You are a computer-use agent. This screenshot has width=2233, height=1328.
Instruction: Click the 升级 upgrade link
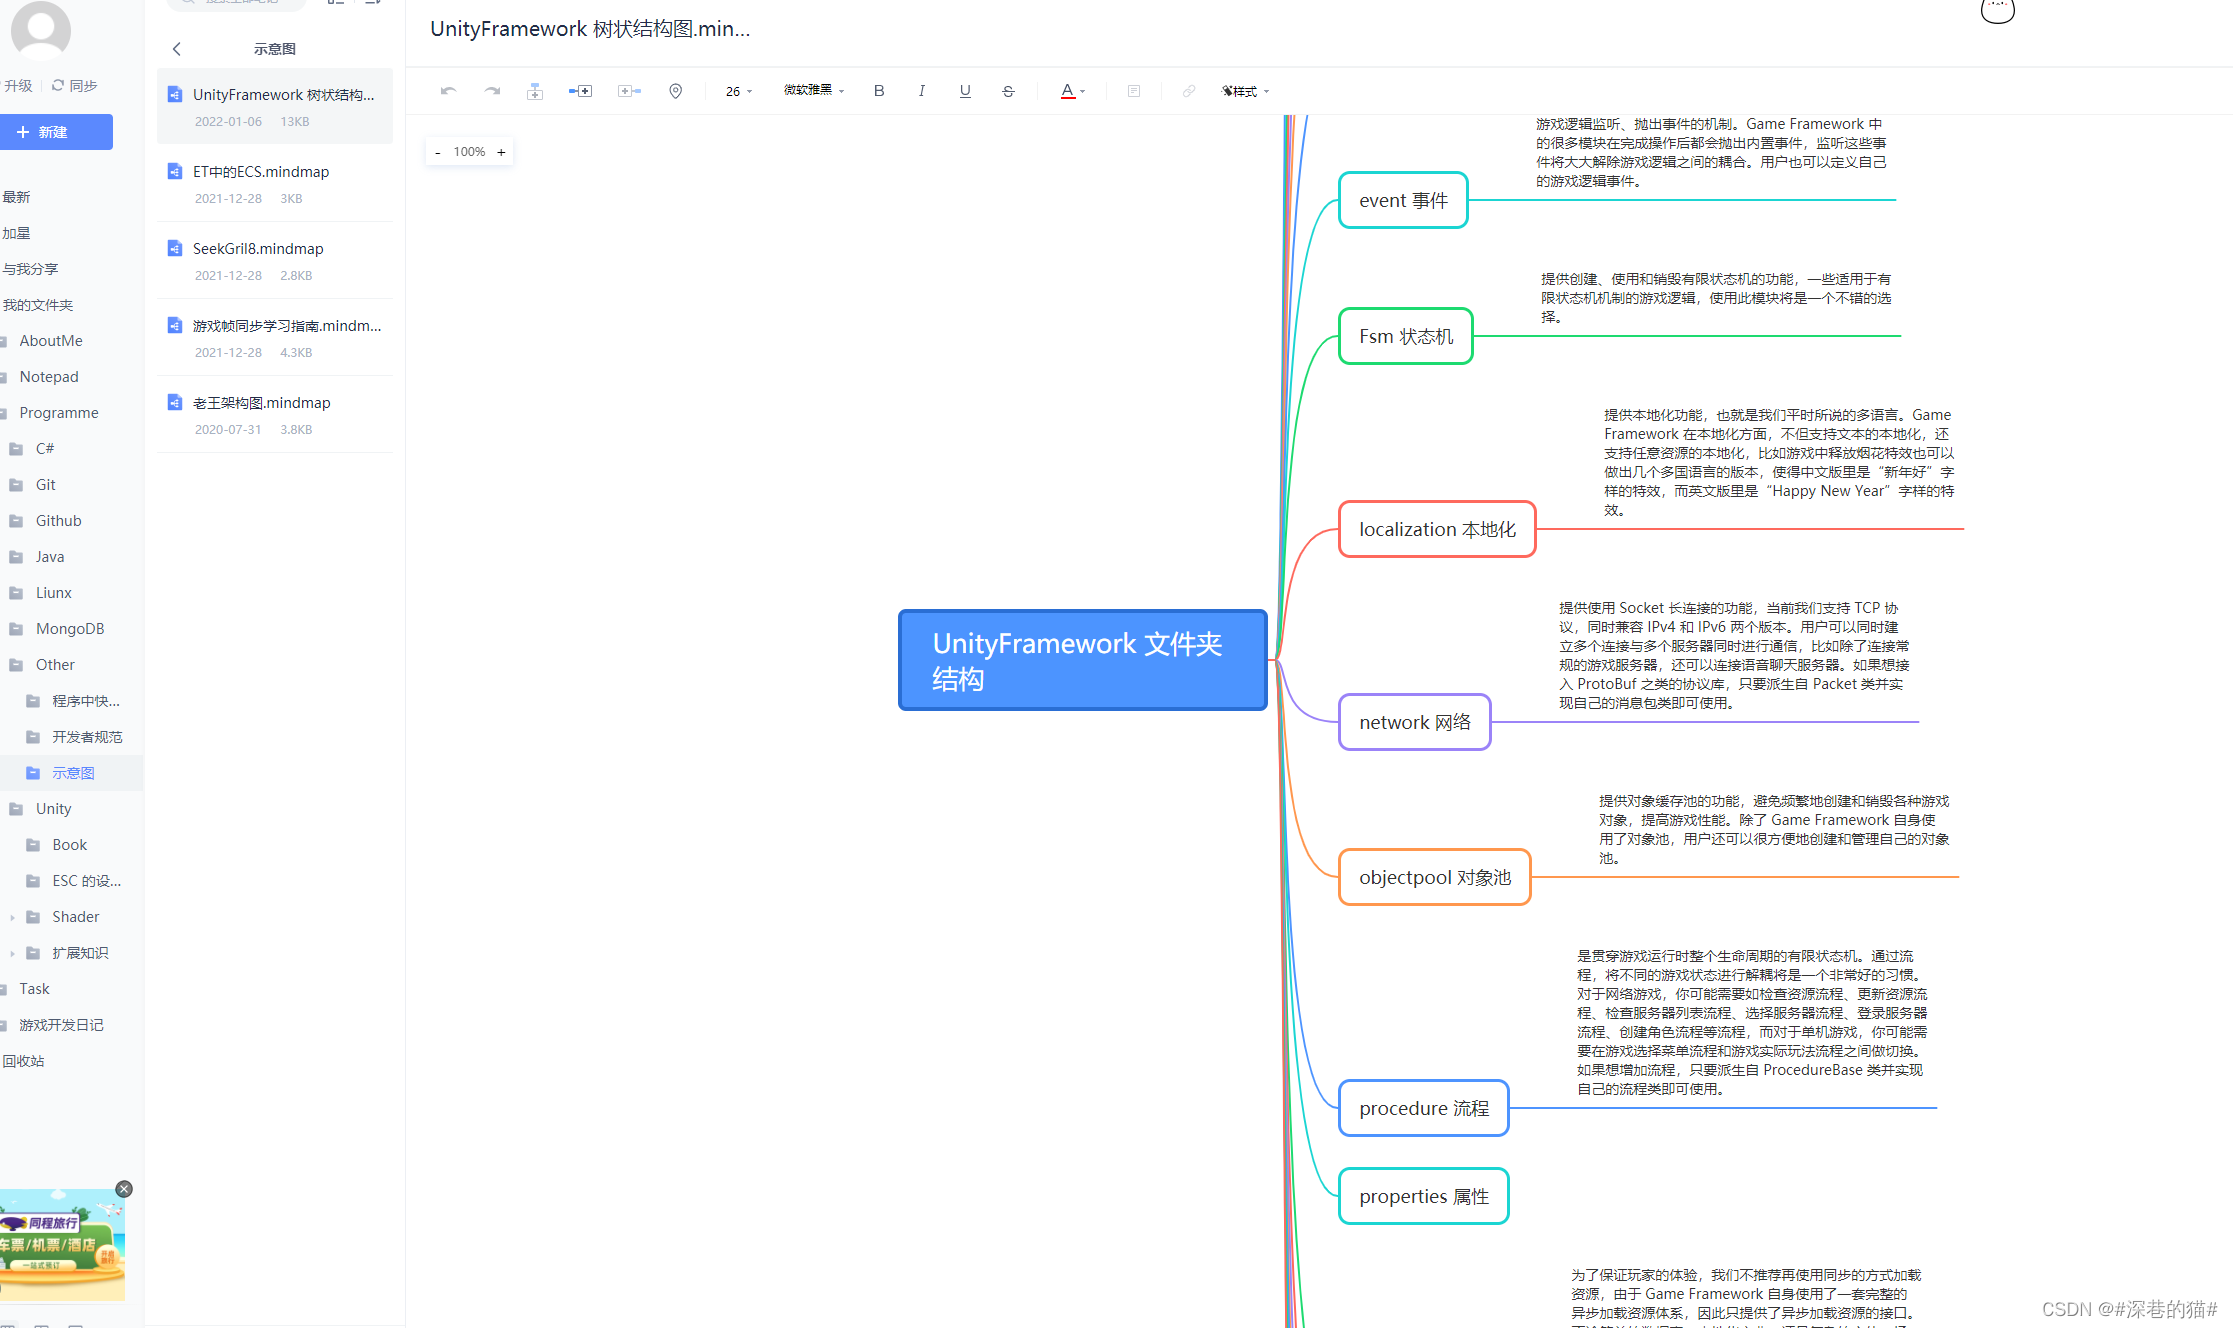(18, 86)
